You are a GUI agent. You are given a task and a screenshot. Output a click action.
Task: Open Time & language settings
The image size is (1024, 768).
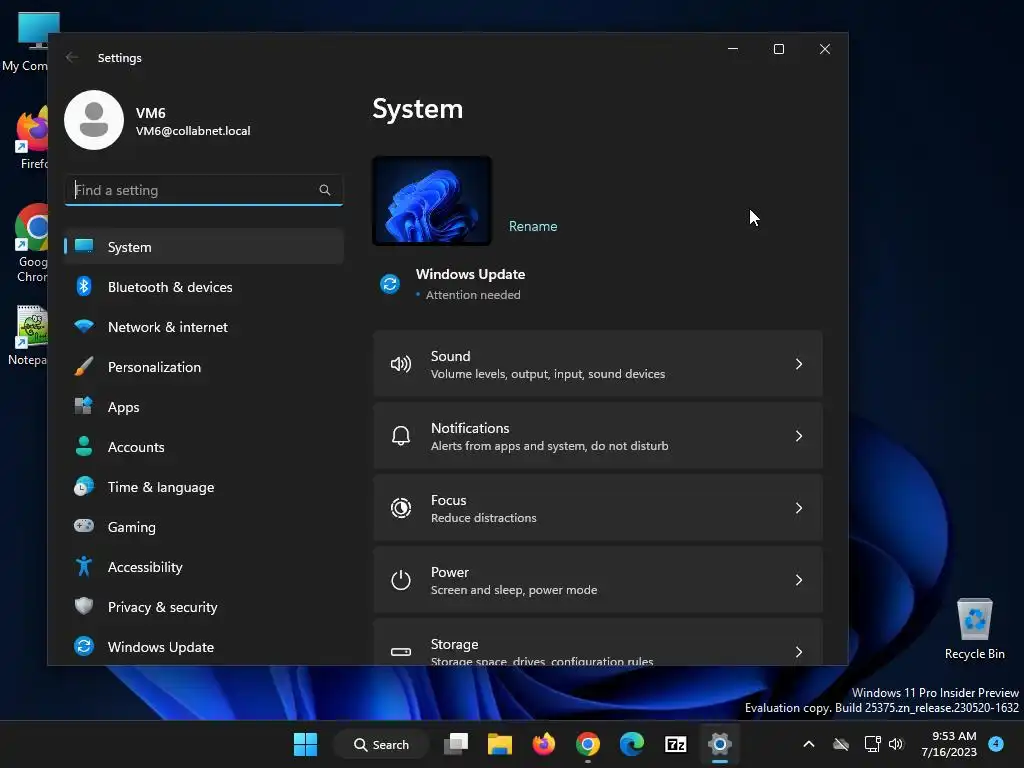pos(204,487)
